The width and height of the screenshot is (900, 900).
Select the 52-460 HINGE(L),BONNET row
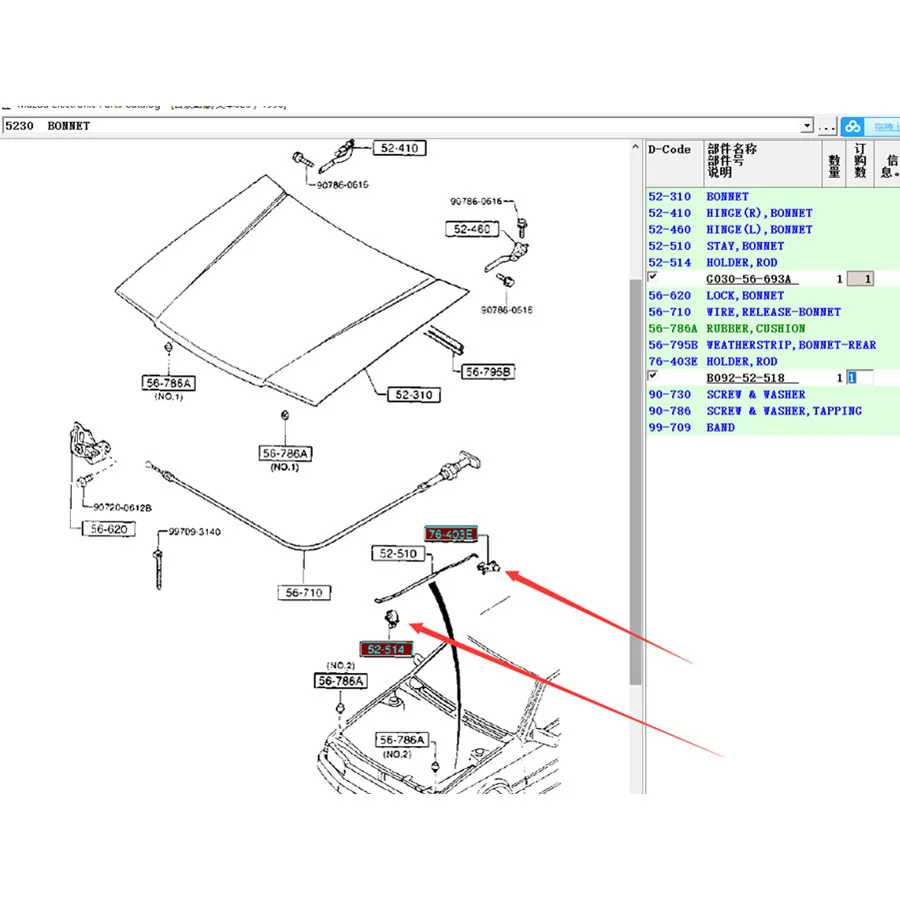(773, 230)
